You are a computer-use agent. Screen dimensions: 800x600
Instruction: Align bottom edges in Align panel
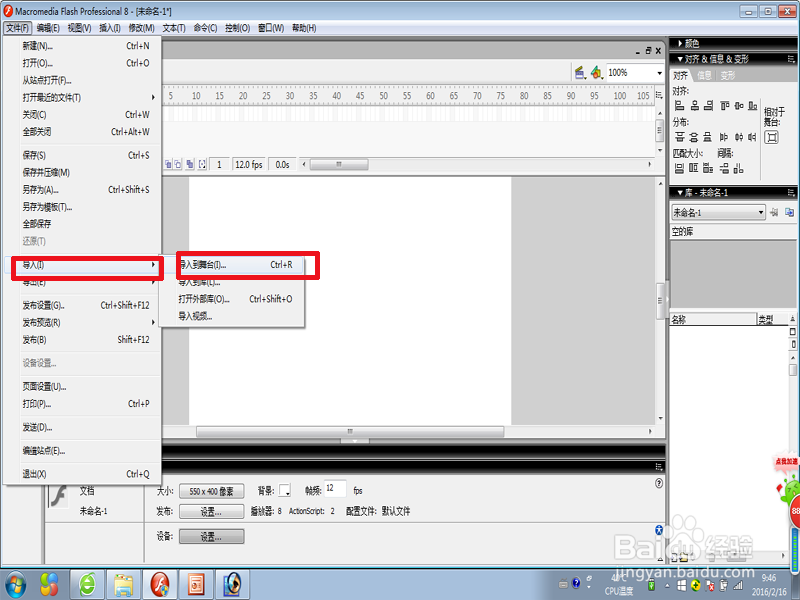pyautogui.click(x=753, y=106)
